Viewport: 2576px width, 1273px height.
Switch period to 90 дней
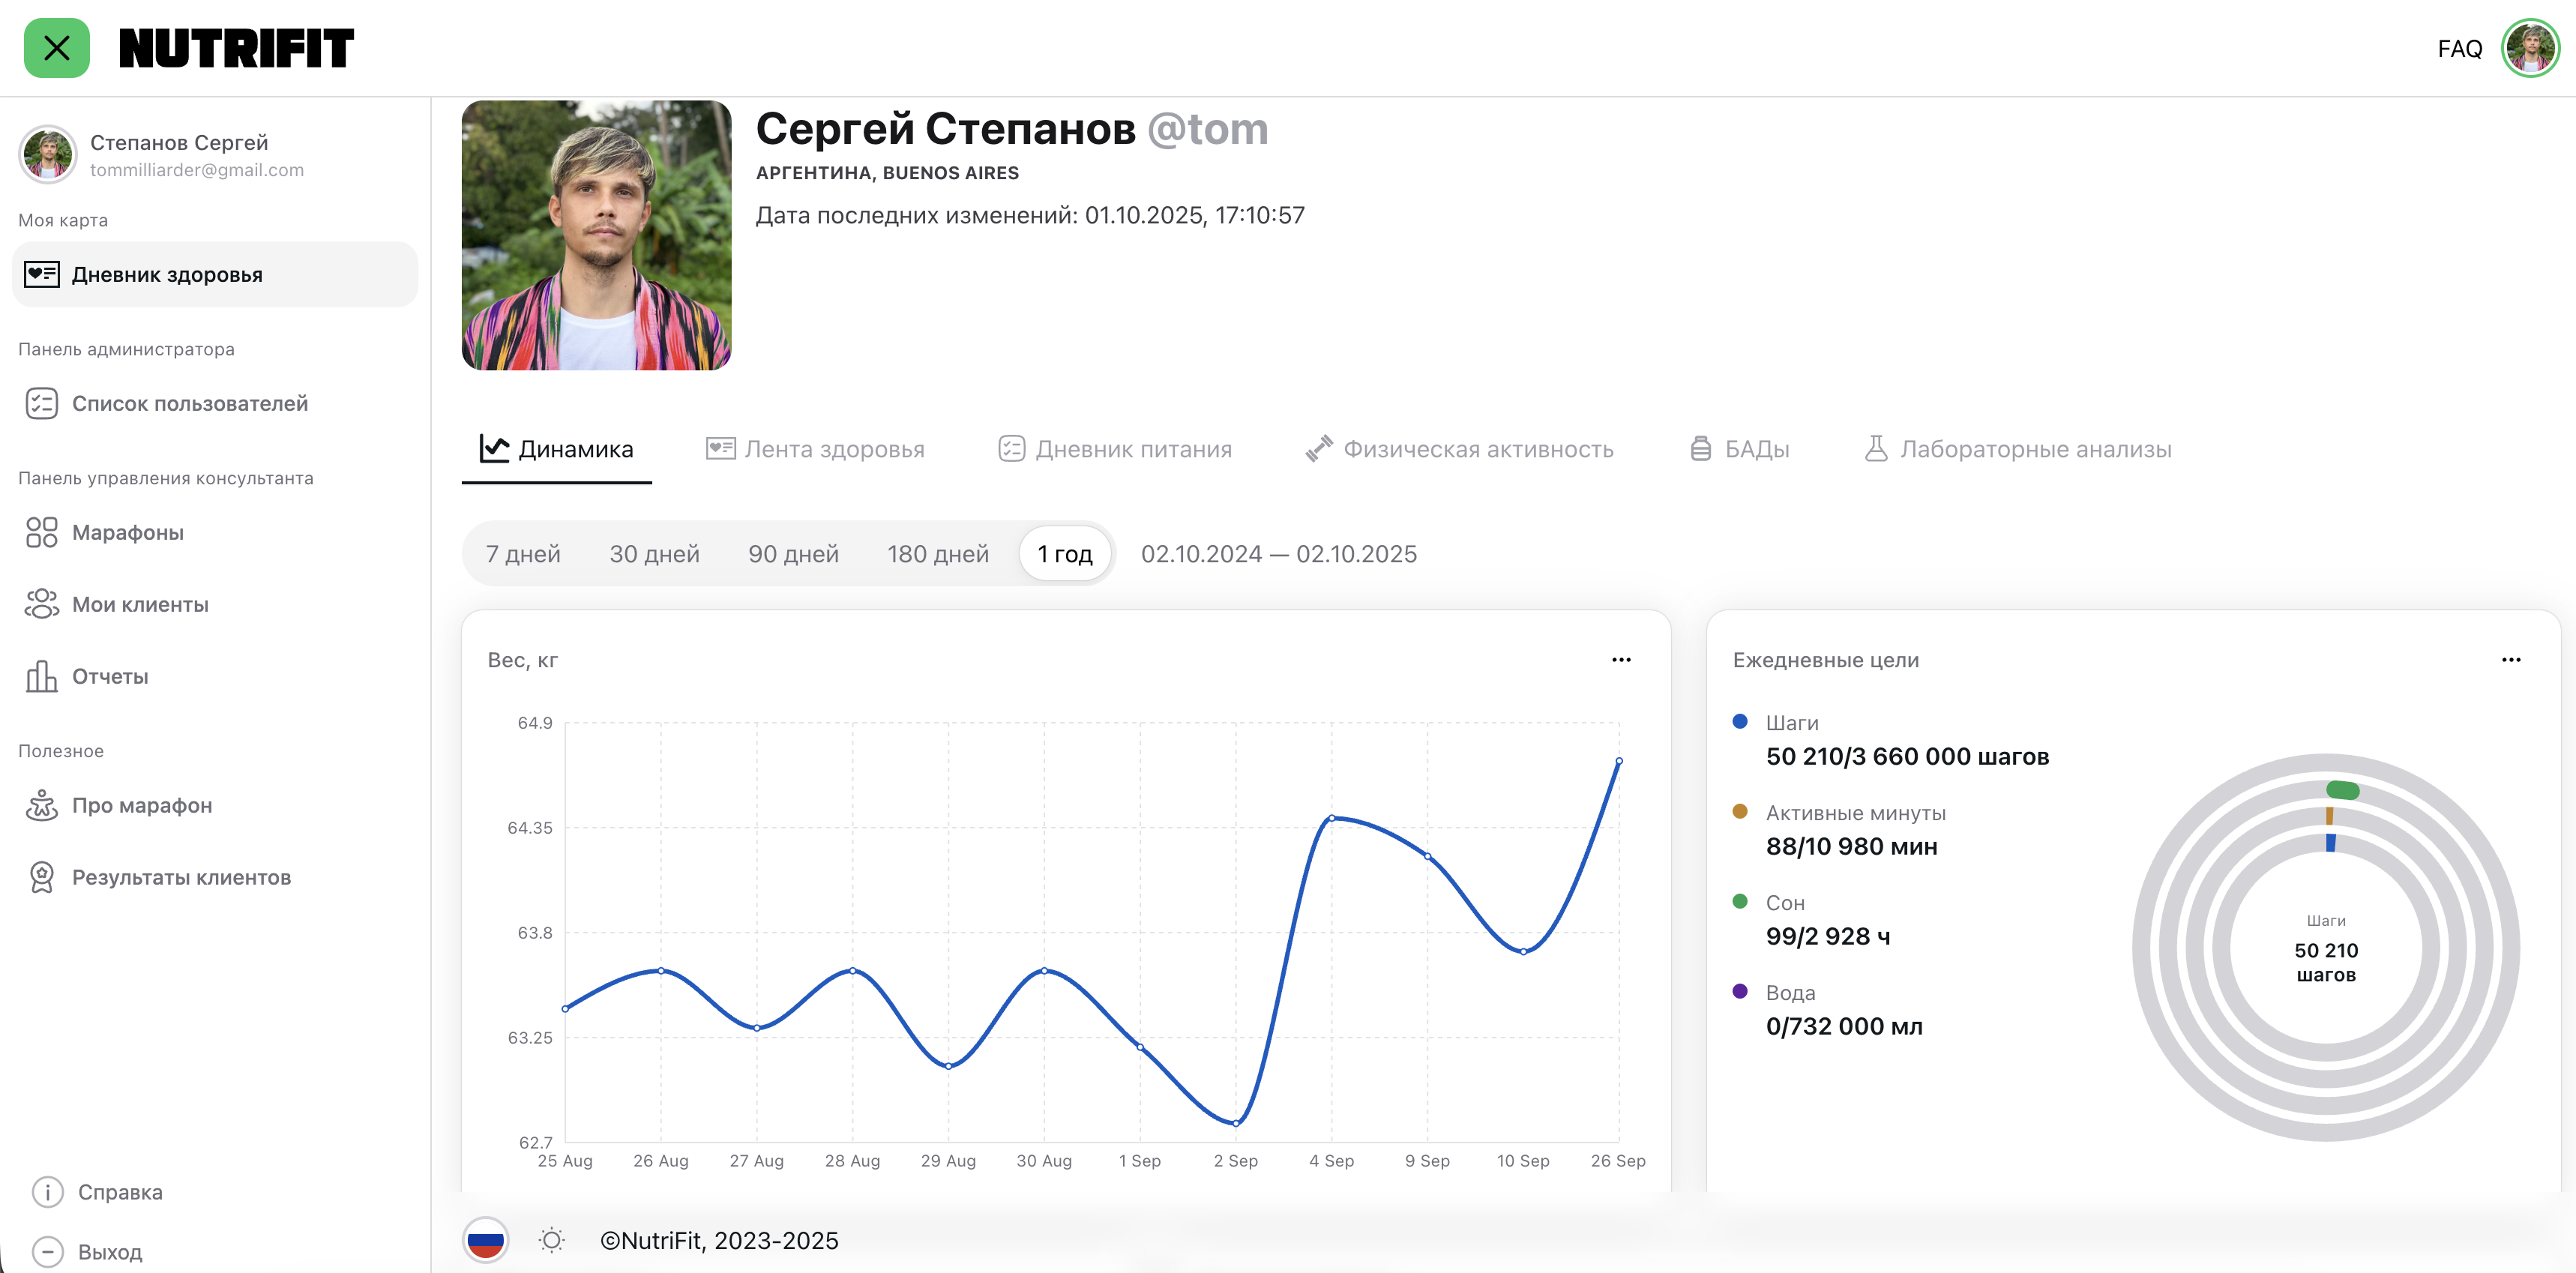[793, 554]
